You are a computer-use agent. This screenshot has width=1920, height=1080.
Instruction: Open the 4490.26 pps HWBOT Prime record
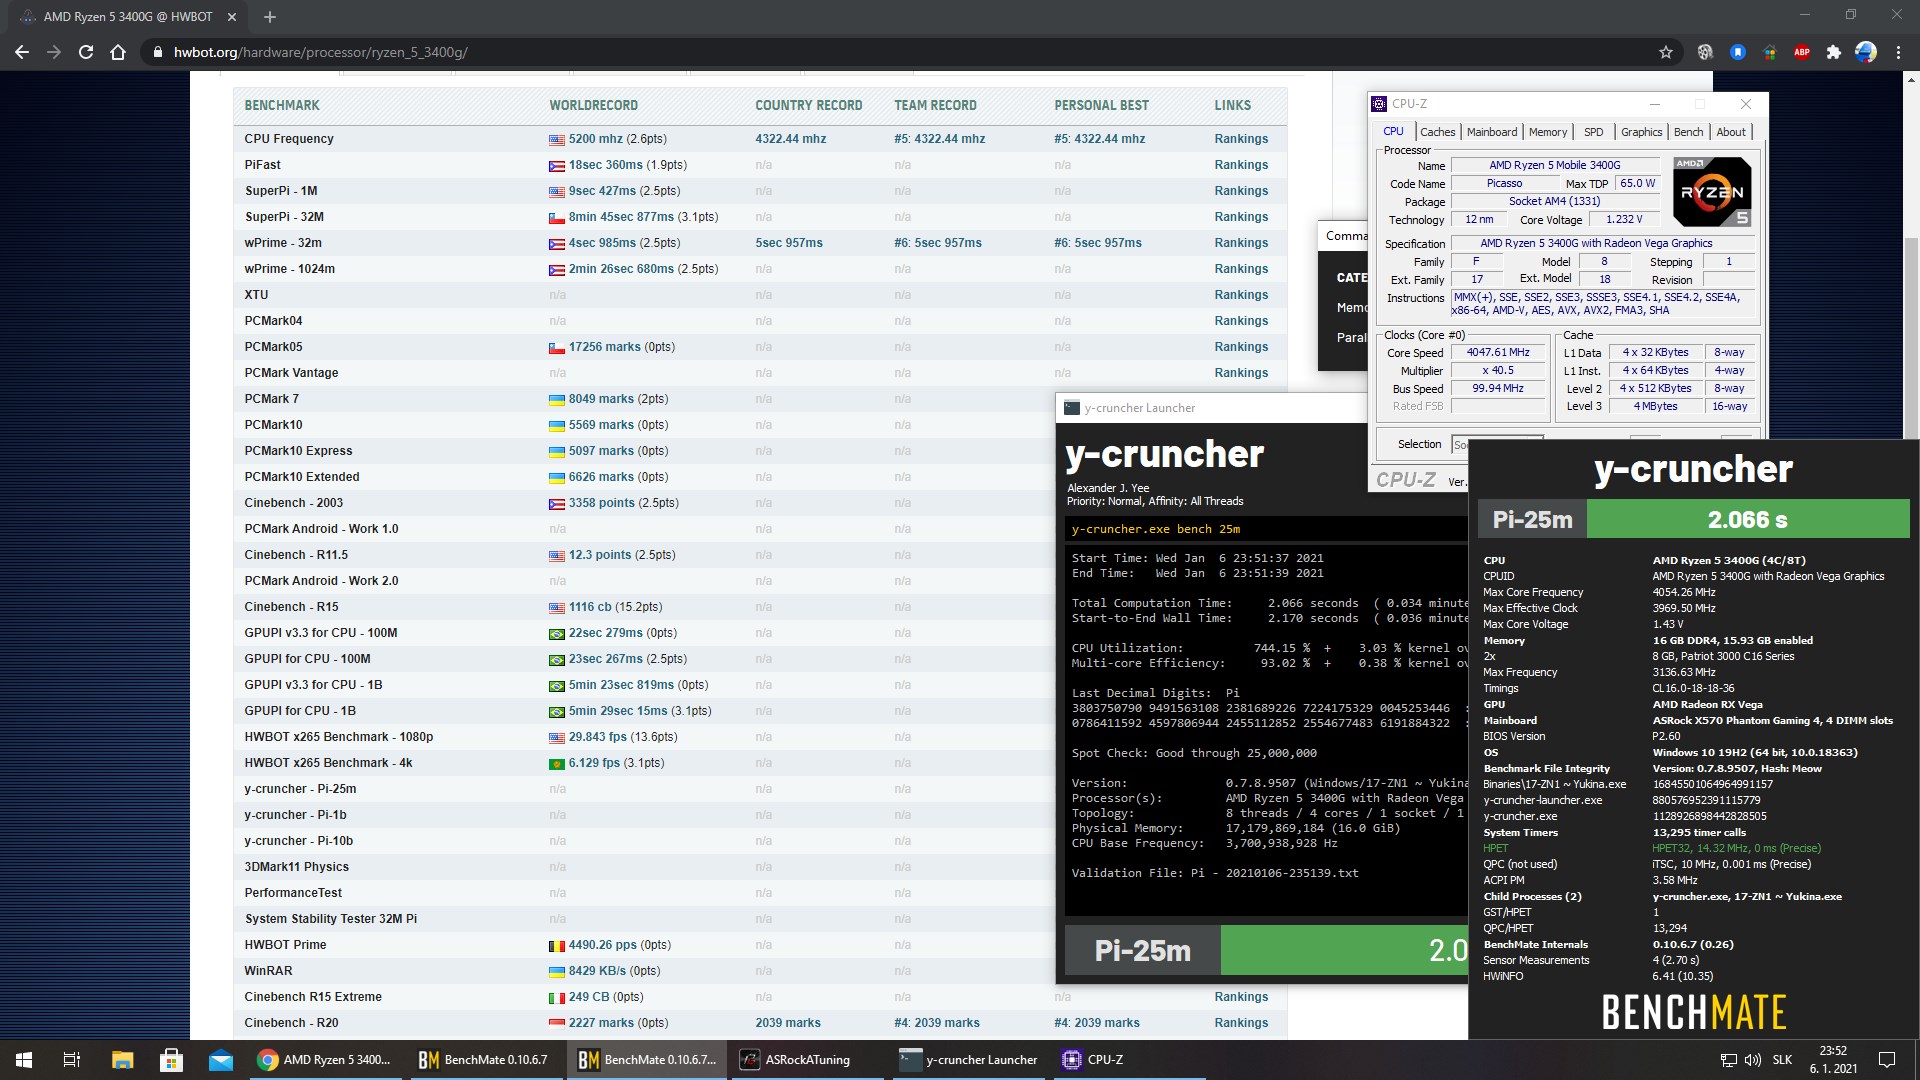pyautogui.click(x=603, y=945)
